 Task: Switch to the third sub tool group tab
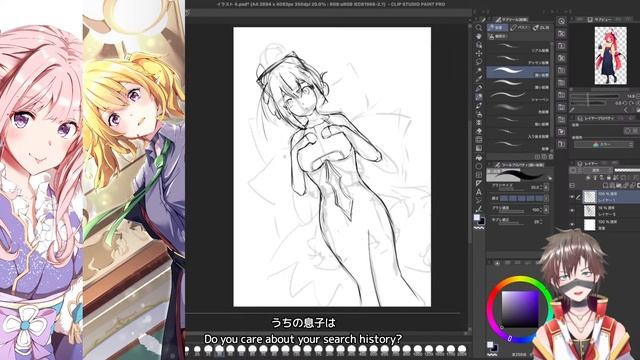coord(541,28)
